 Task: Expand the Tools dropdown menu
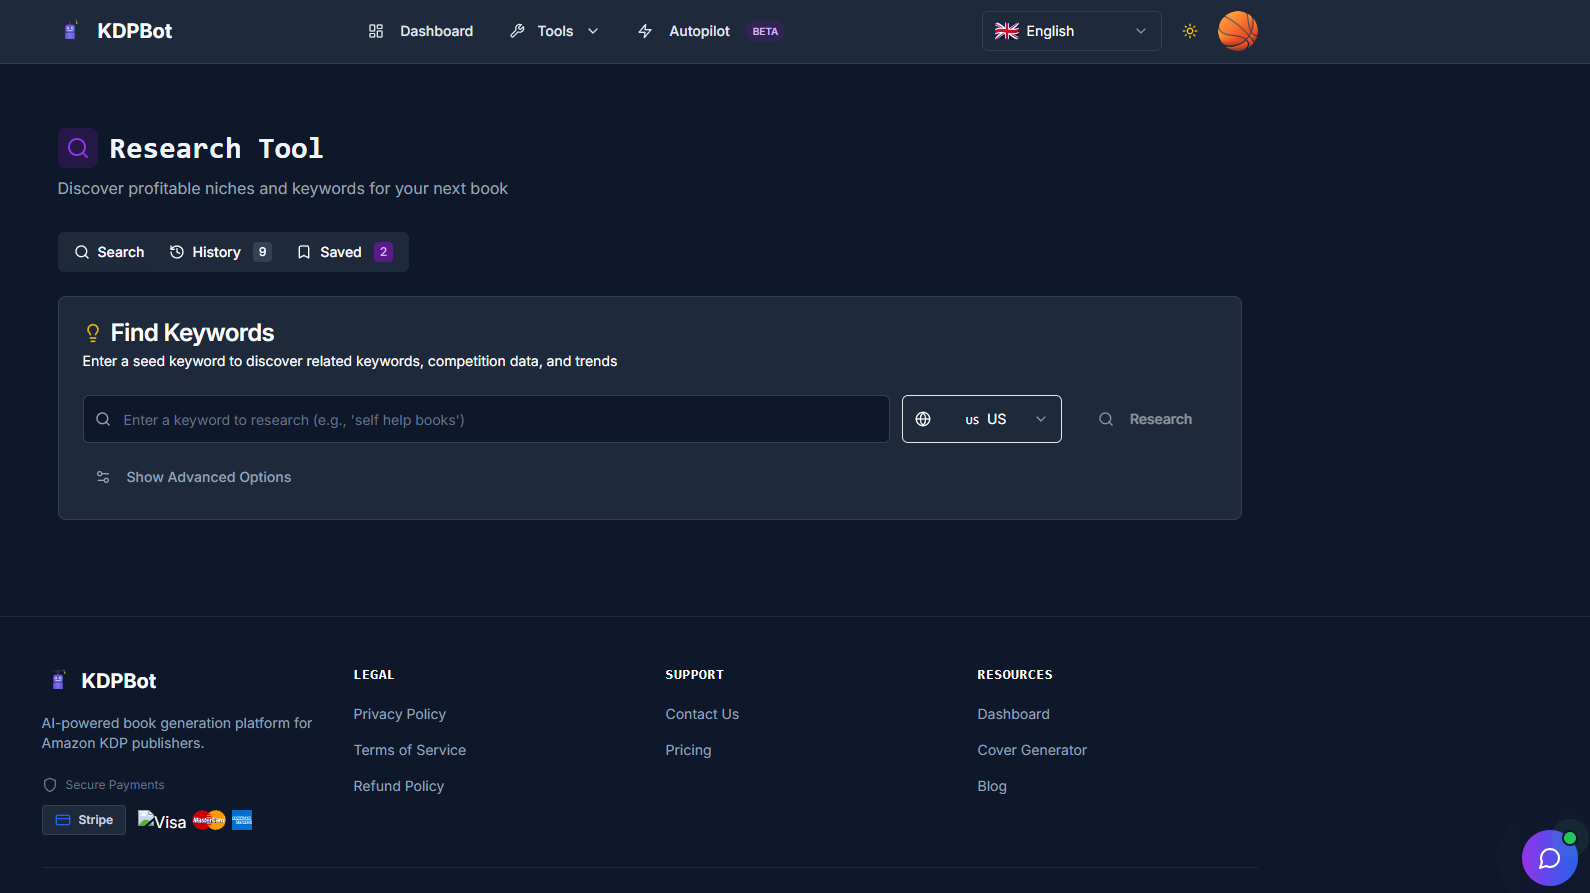(x=555, y=31)
